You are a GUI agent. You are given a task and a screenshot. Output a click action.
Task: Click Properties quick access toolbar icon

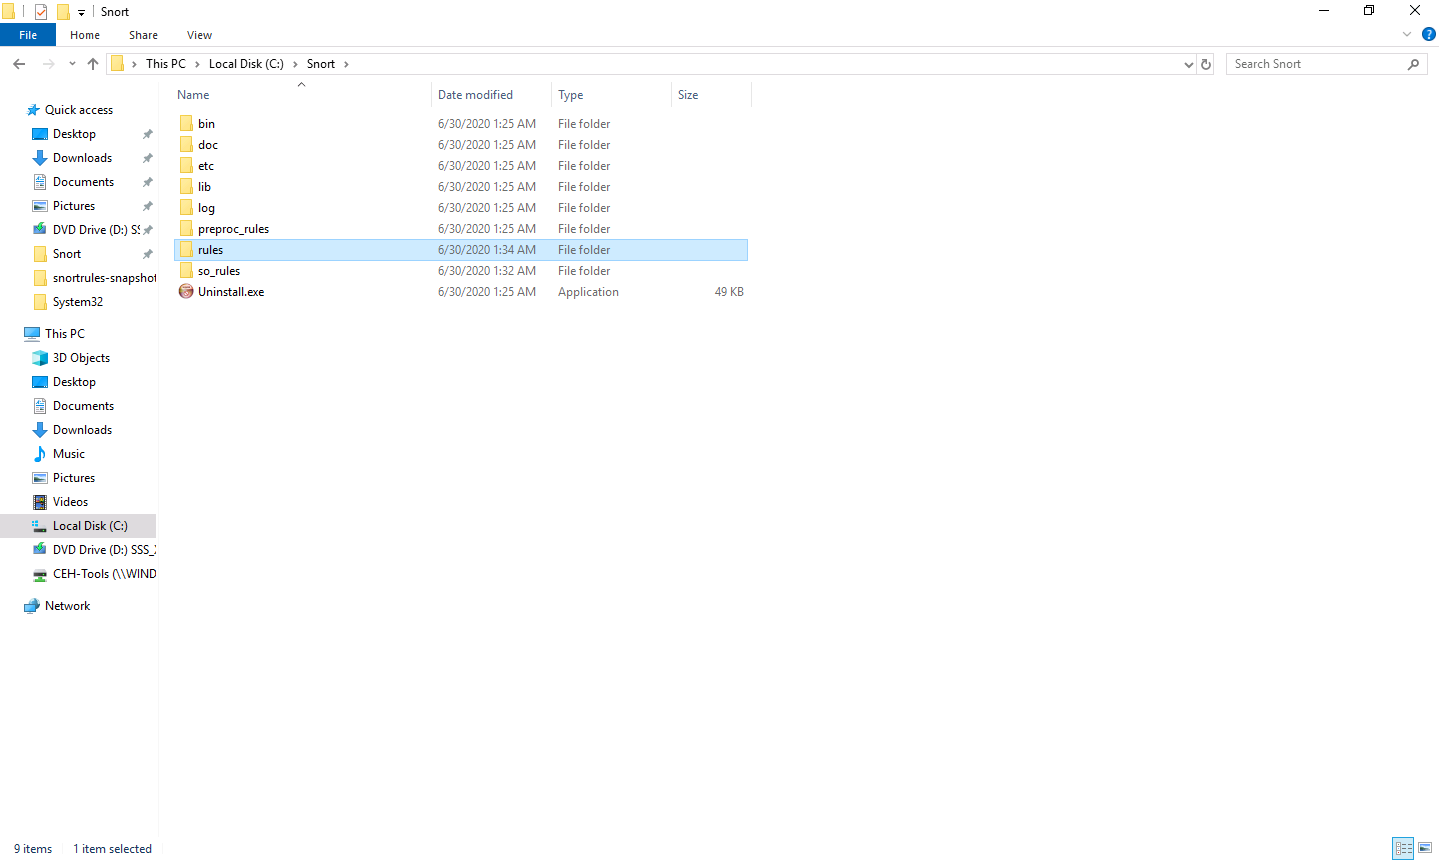point(41,12)
